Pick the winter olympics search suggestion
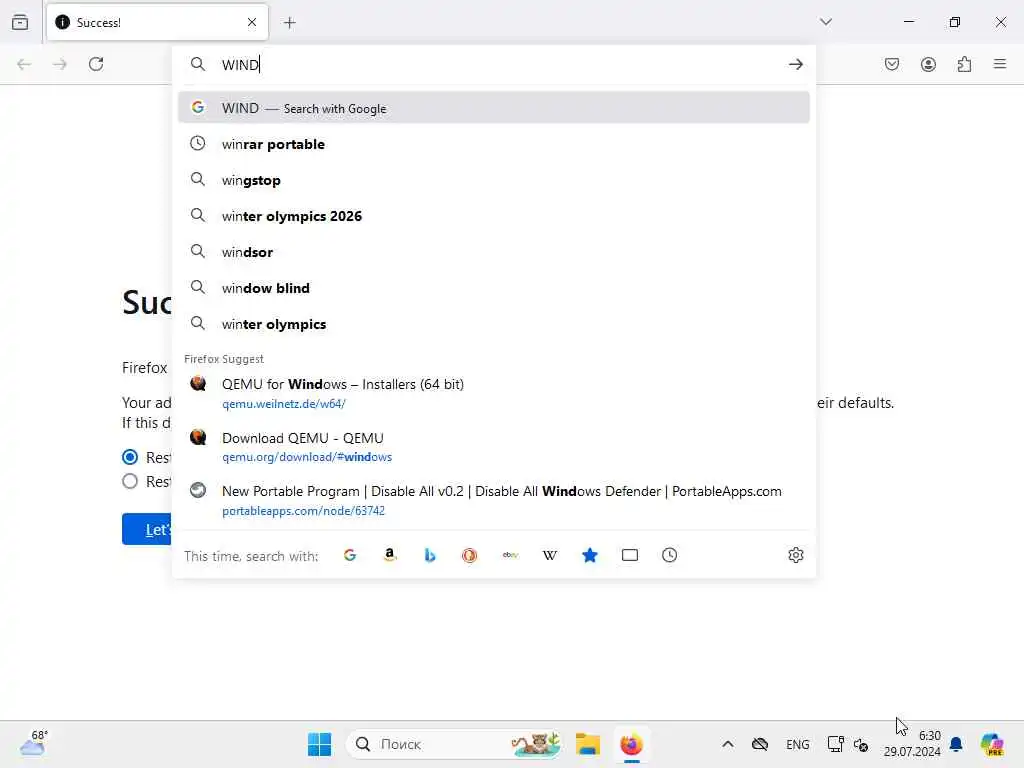This screenshot has width=1024, height=768. pos(494,324)
